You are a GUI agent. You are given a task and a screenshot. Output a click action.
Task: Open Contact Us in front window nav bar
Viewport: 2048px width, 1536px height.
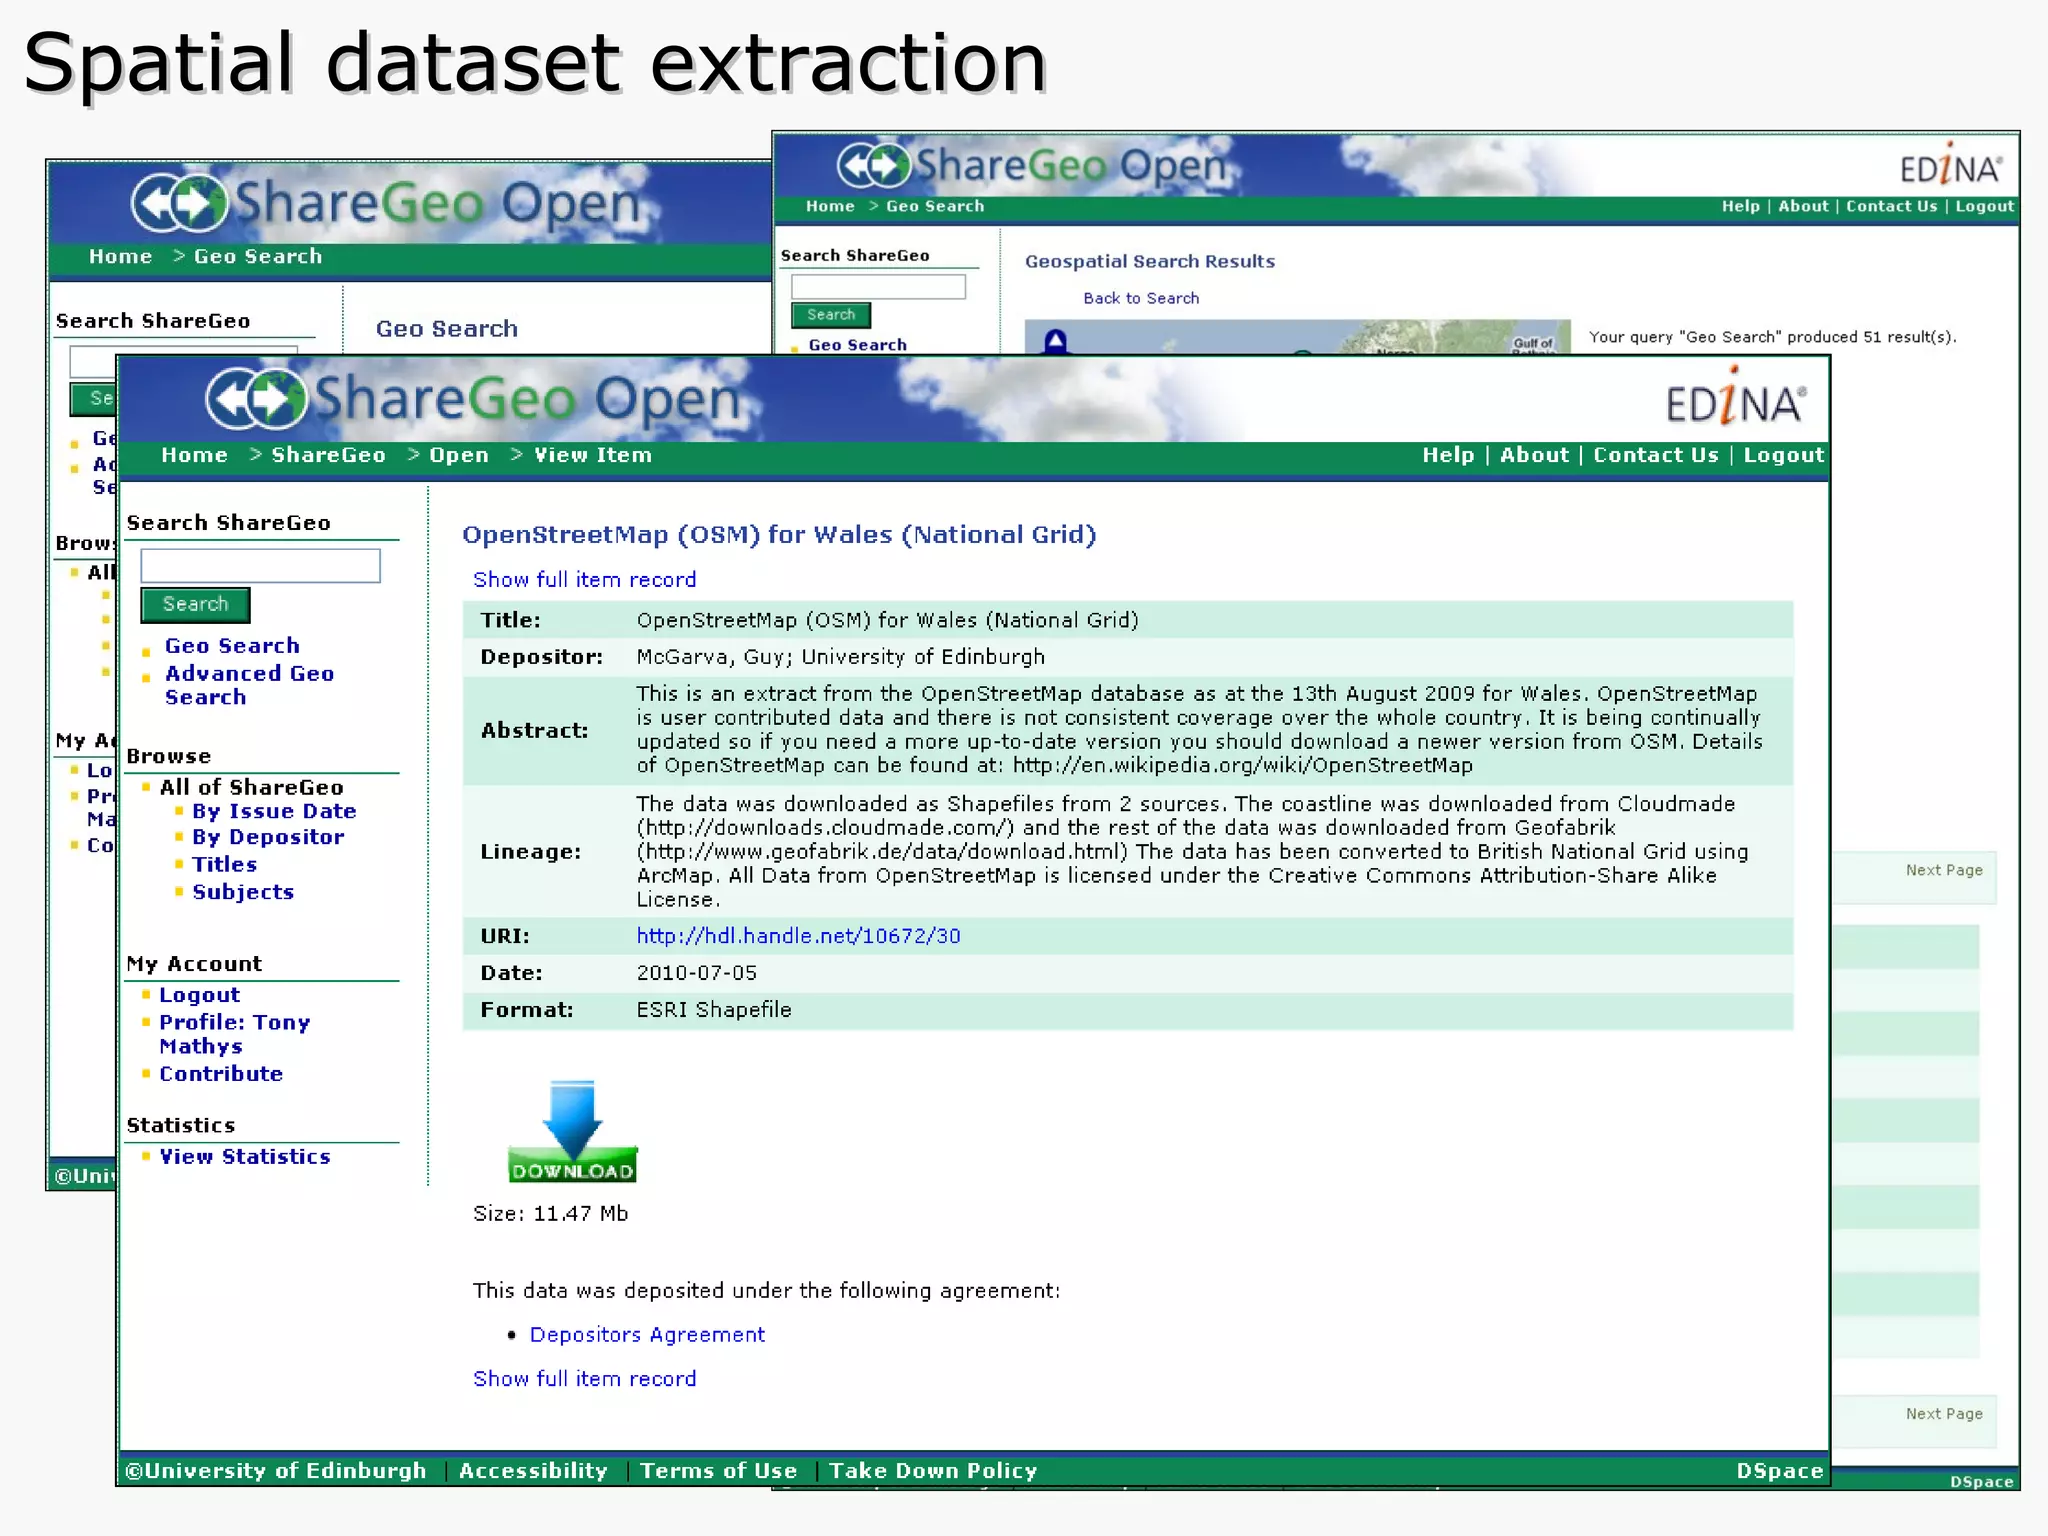1656,455
